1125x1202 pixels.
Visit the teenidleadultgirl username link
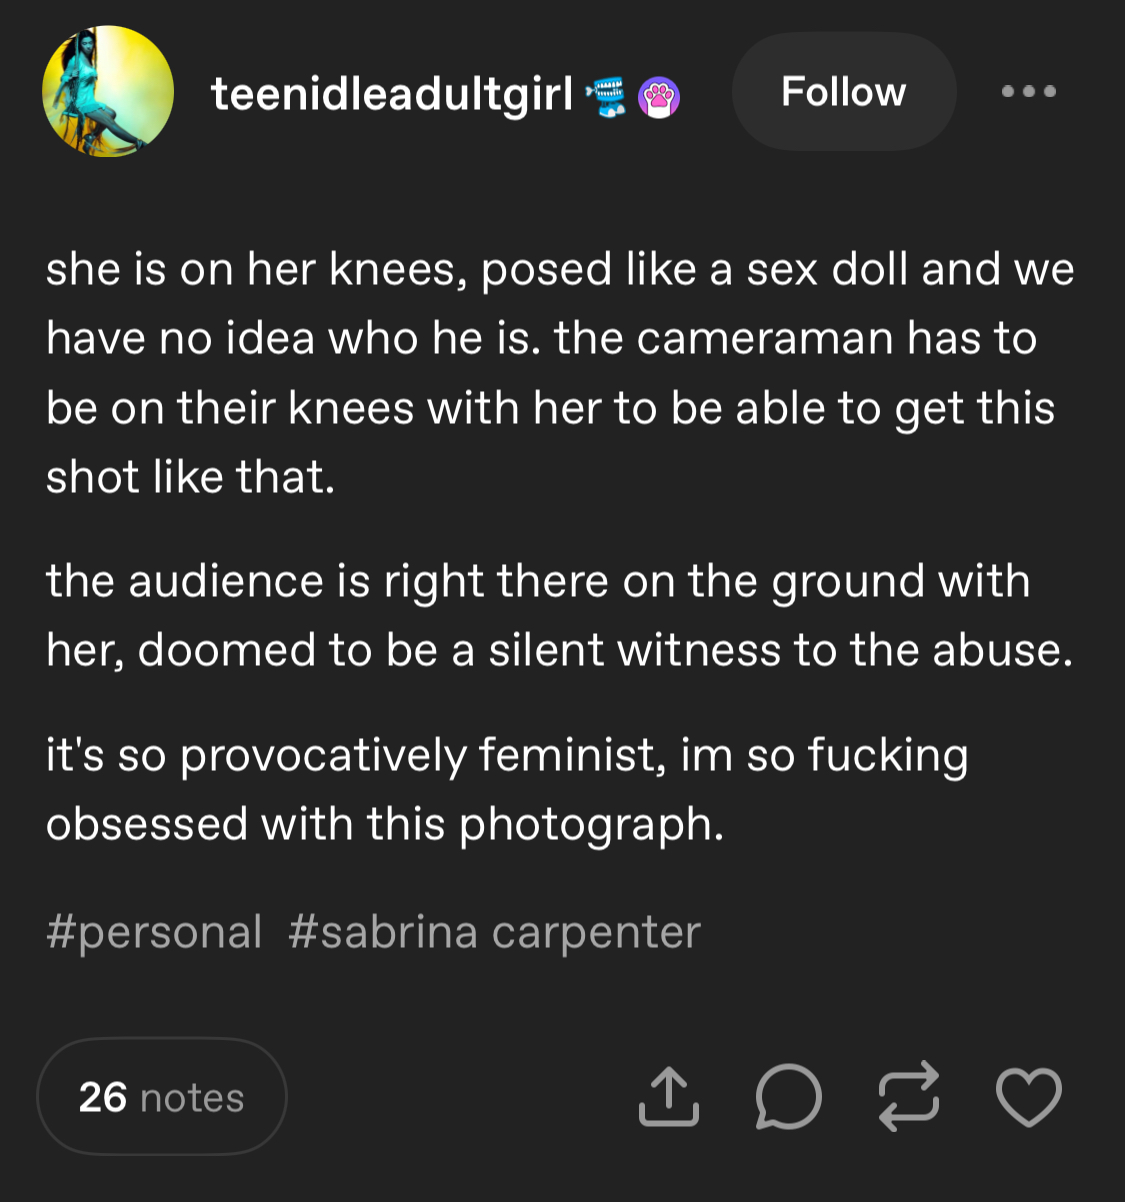pos(392,95)
